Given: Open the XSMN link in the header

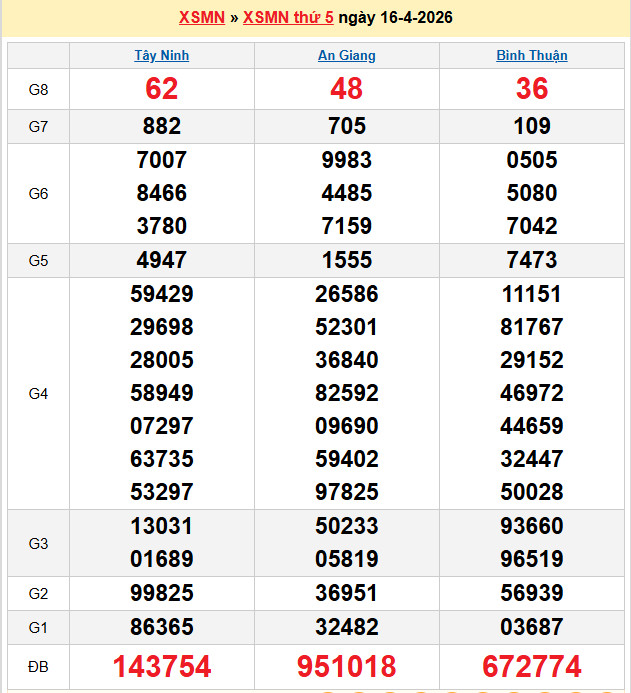Looking at the screenshot, I should click(201, 18).
